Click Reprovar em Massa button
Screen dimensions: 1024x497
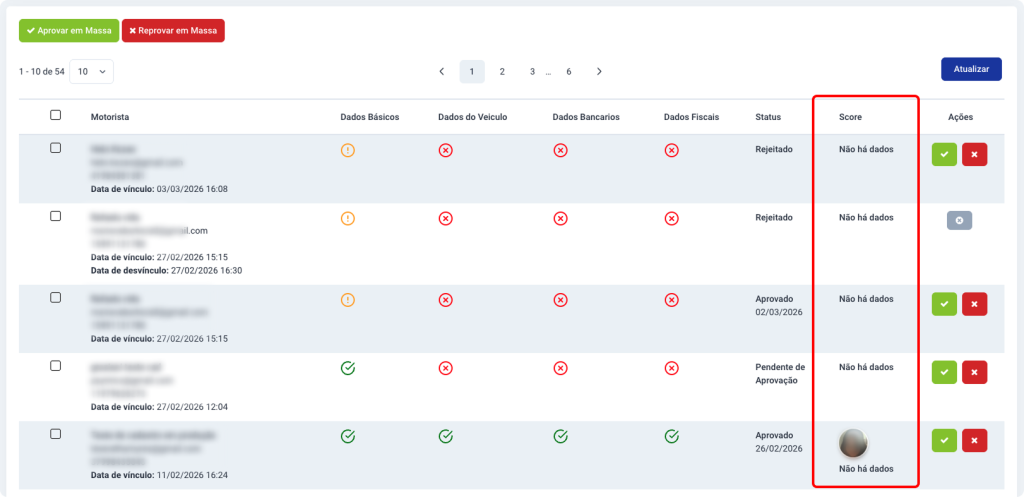173,31
